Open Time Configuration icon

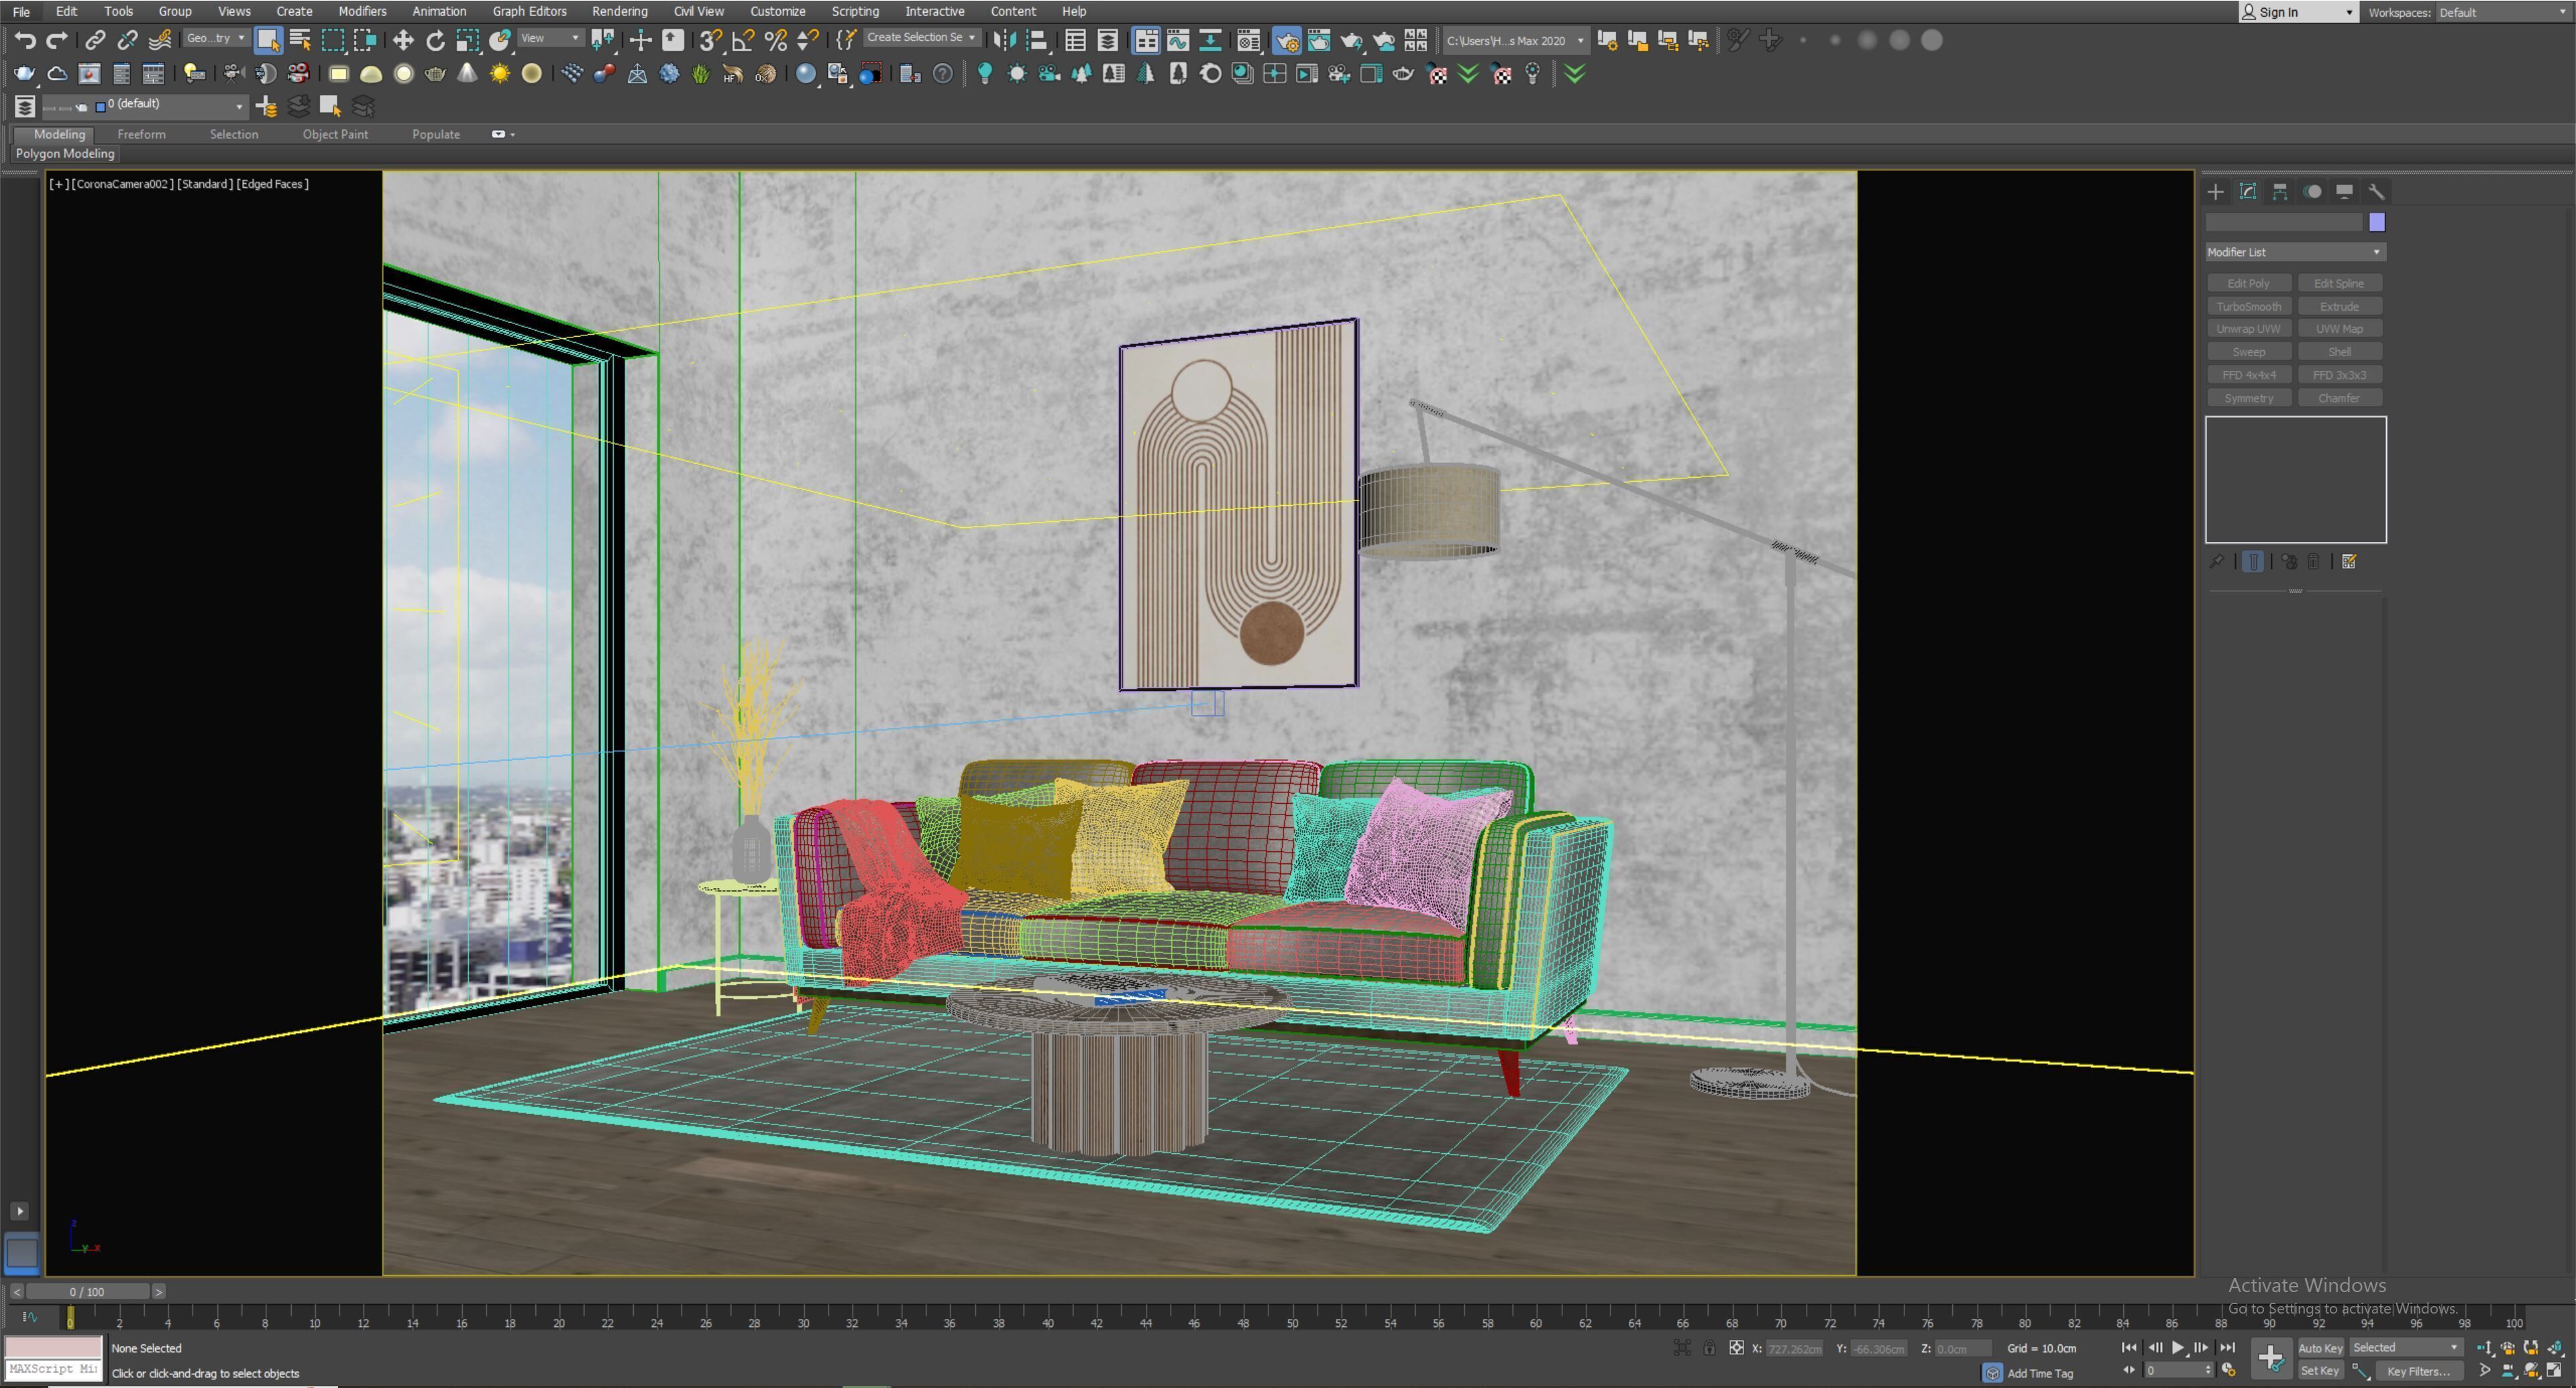pyautogui.click(x=2229, y=1371)
